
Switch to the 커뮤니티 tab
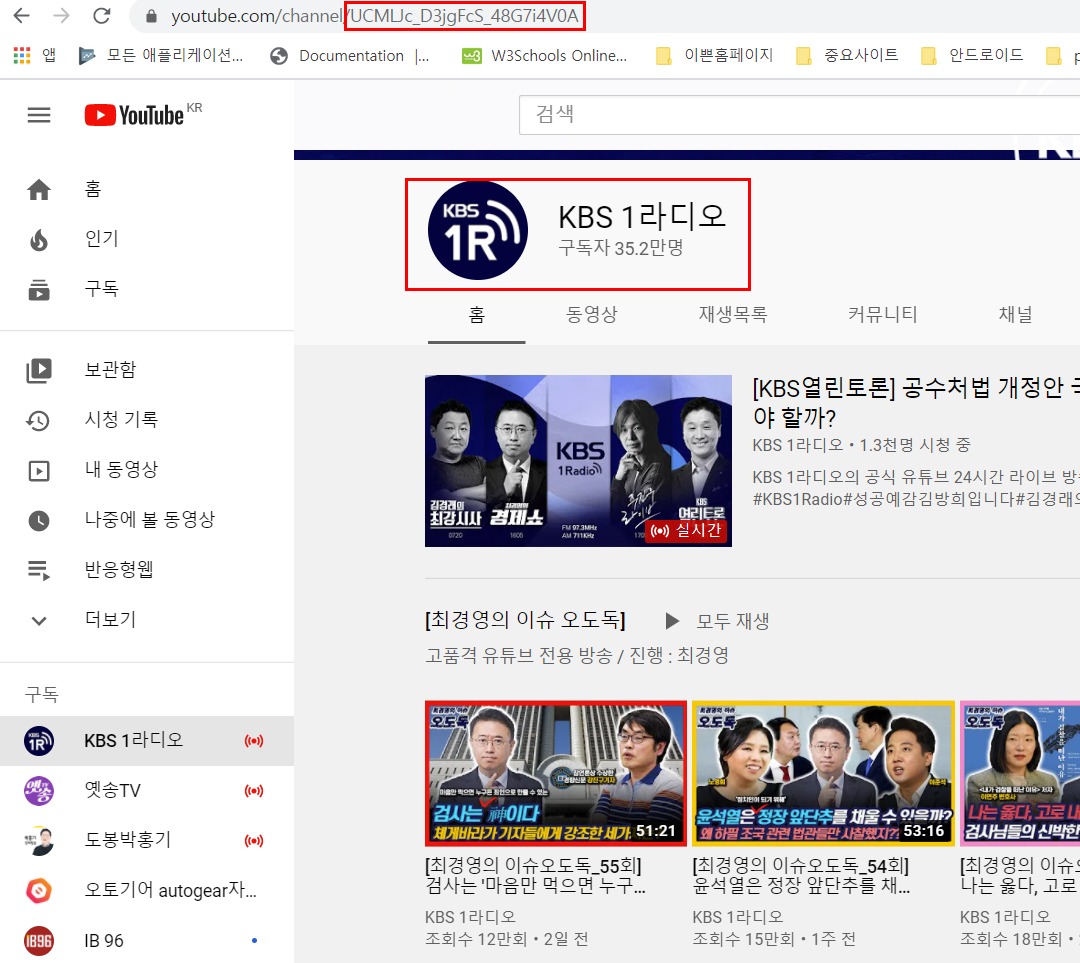882,315
